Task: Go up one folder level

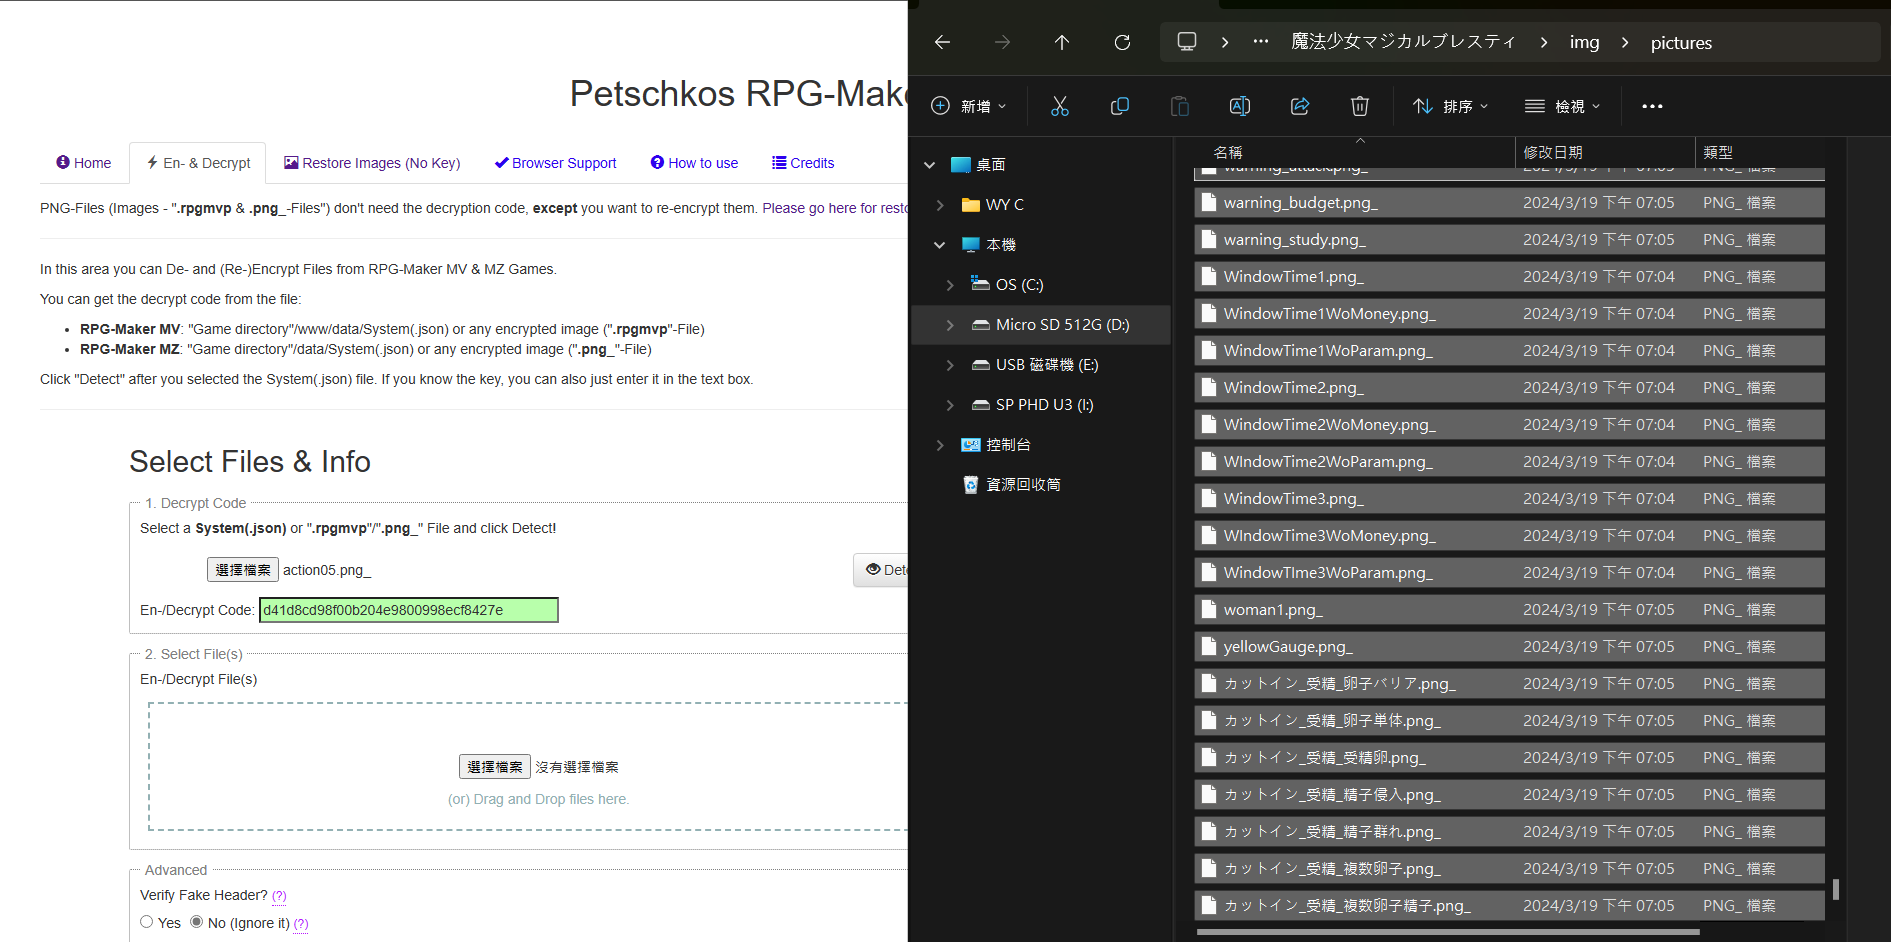Action: pyautogui.click(x=1062, y=42)
